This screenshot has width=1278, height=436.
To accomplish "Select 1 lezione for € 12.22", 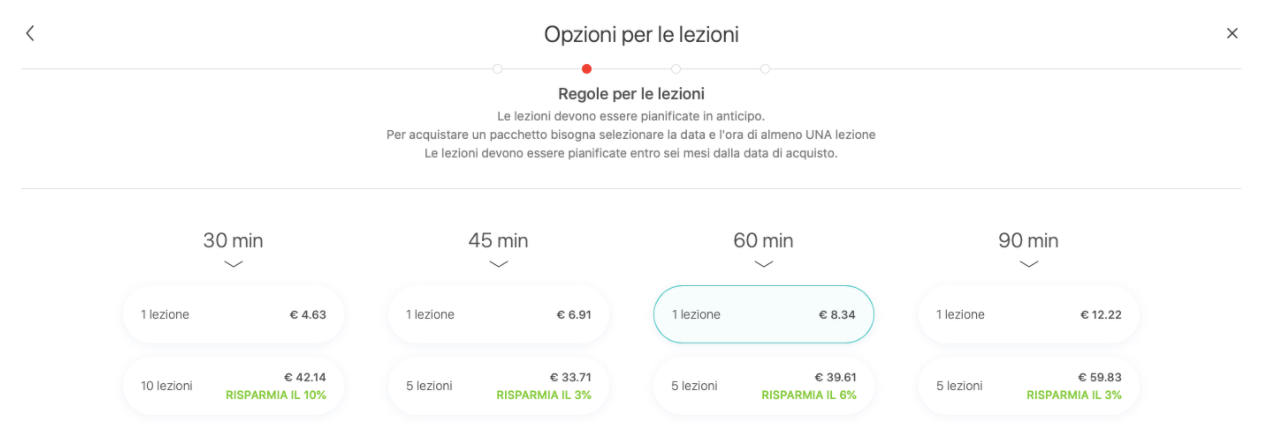I will tap(1029, 314).
